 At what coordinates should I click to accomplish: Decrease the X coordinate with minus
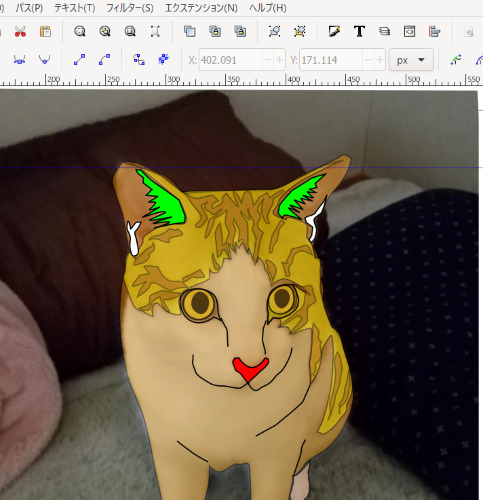point(268,60)
